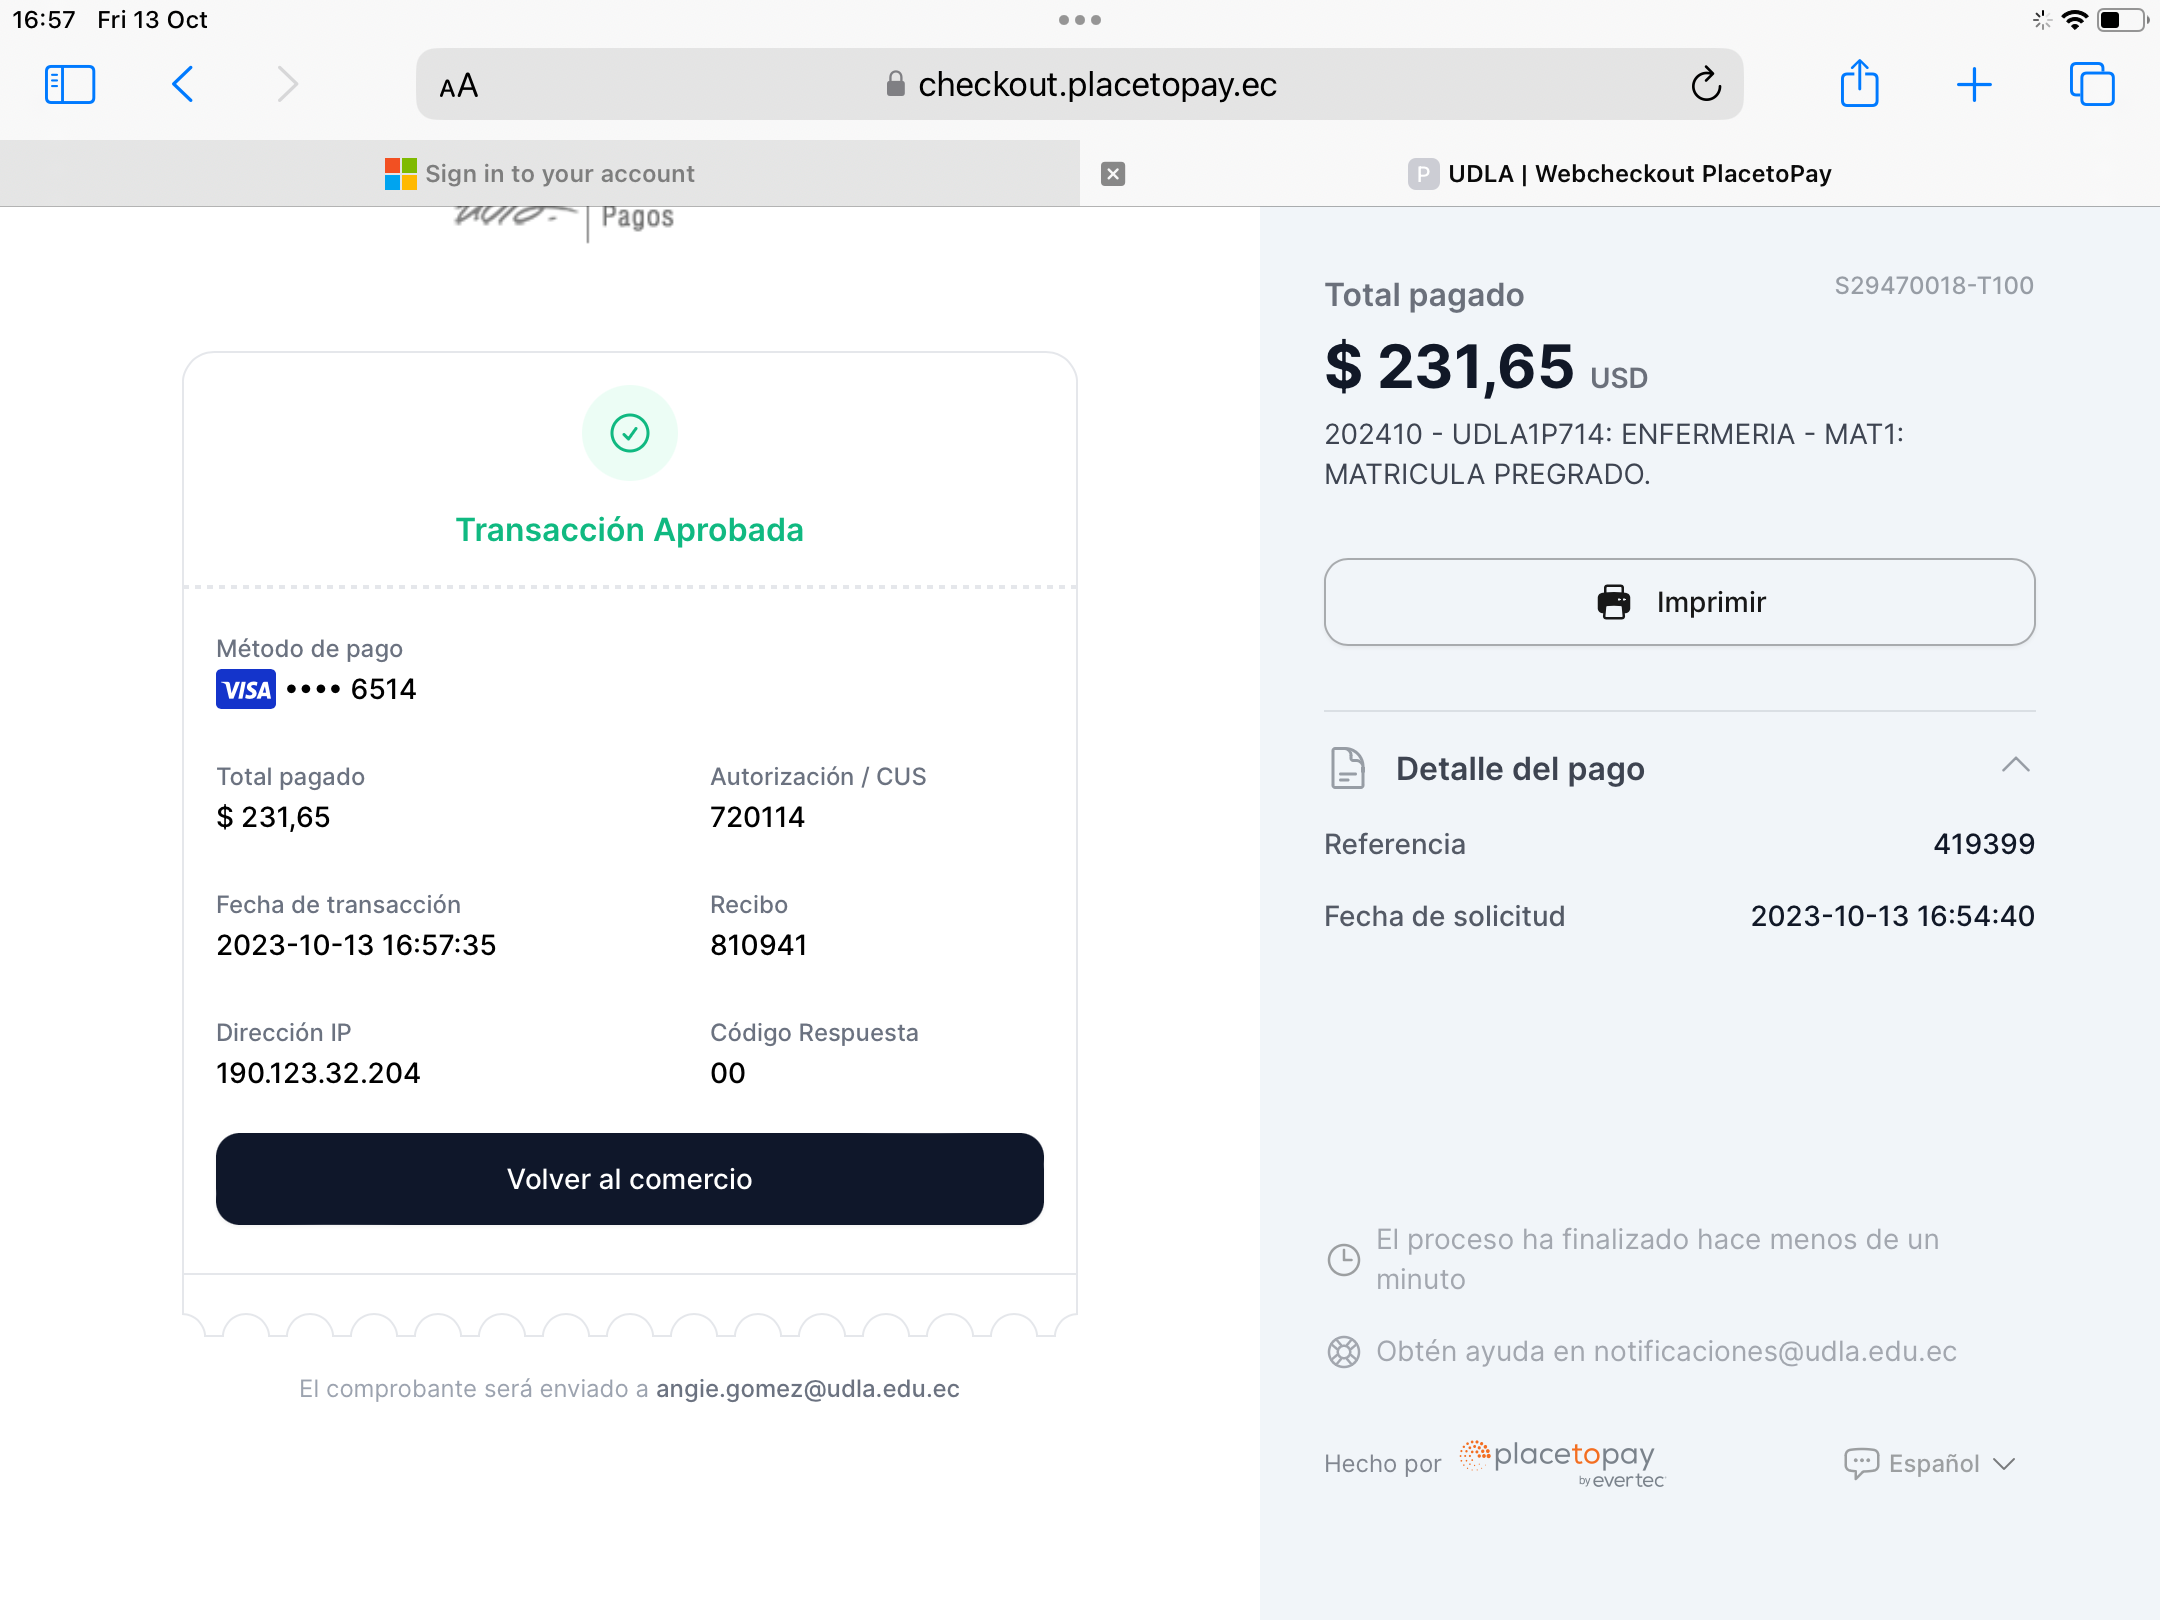
Task: Click the Imprimir print button
Action: point(1679,602)
